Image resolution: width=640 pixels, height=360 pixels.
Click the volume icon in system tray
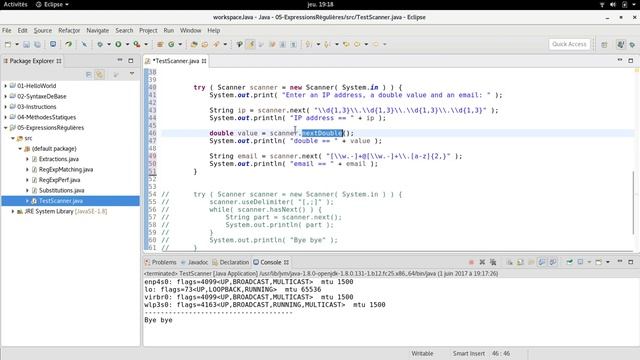(x=613, y=4)
